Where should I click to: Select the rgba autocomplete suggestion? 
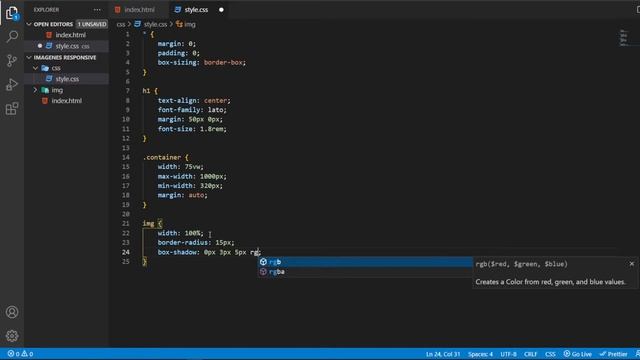click(365, 272)
